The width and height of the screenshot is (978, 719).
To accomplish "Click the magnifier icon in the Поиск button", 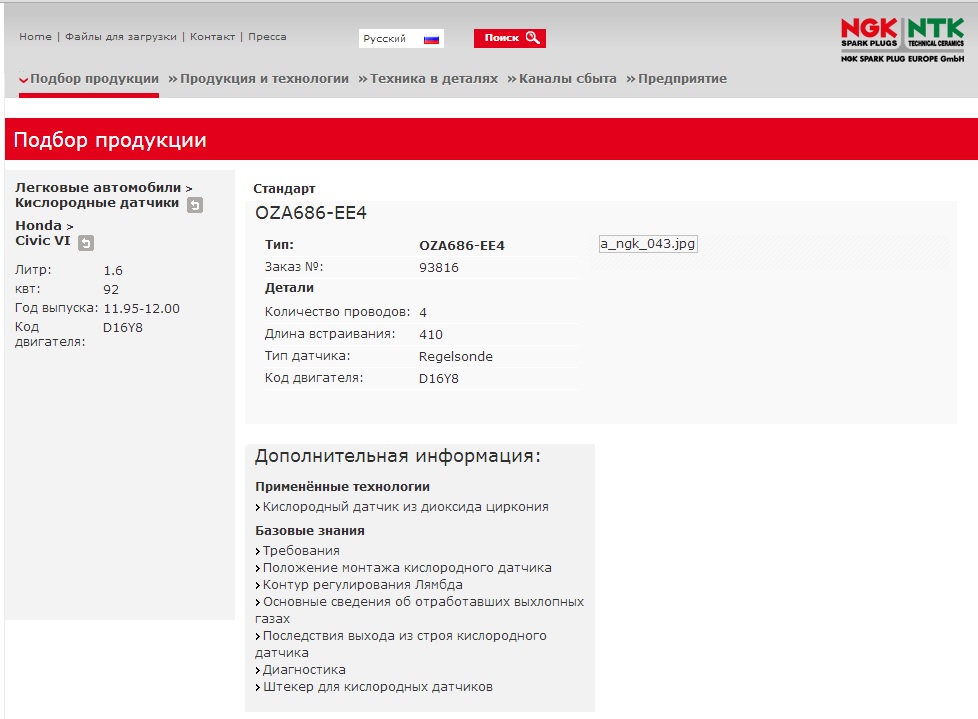I will point(533,37).
